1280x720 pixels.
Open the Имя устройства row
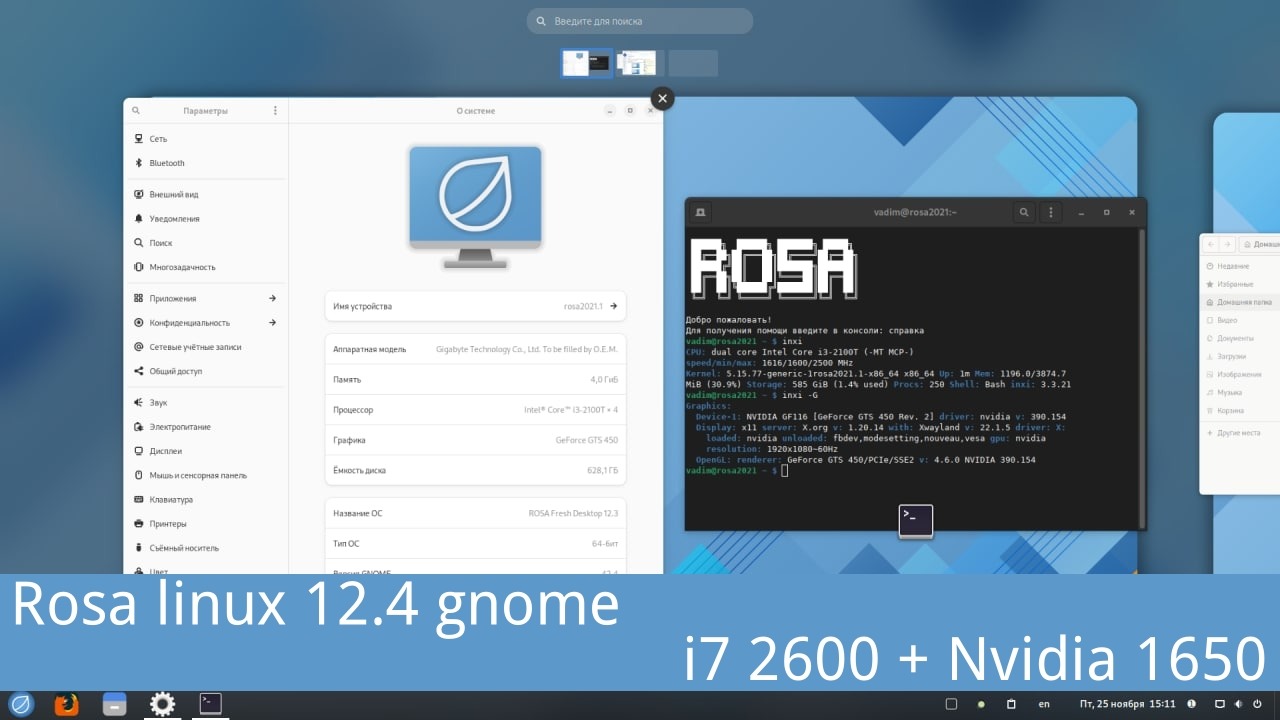click(475, 306)
